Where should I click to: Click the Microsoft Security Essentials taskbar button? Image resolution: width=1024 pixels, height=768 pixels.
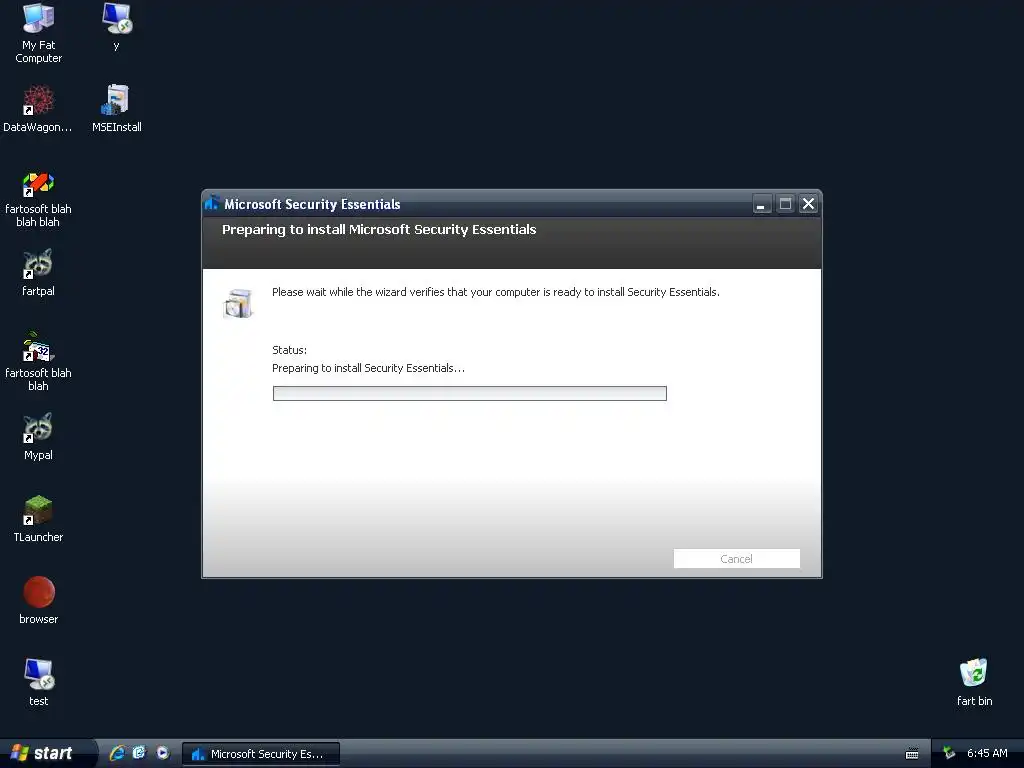[261, 754]
